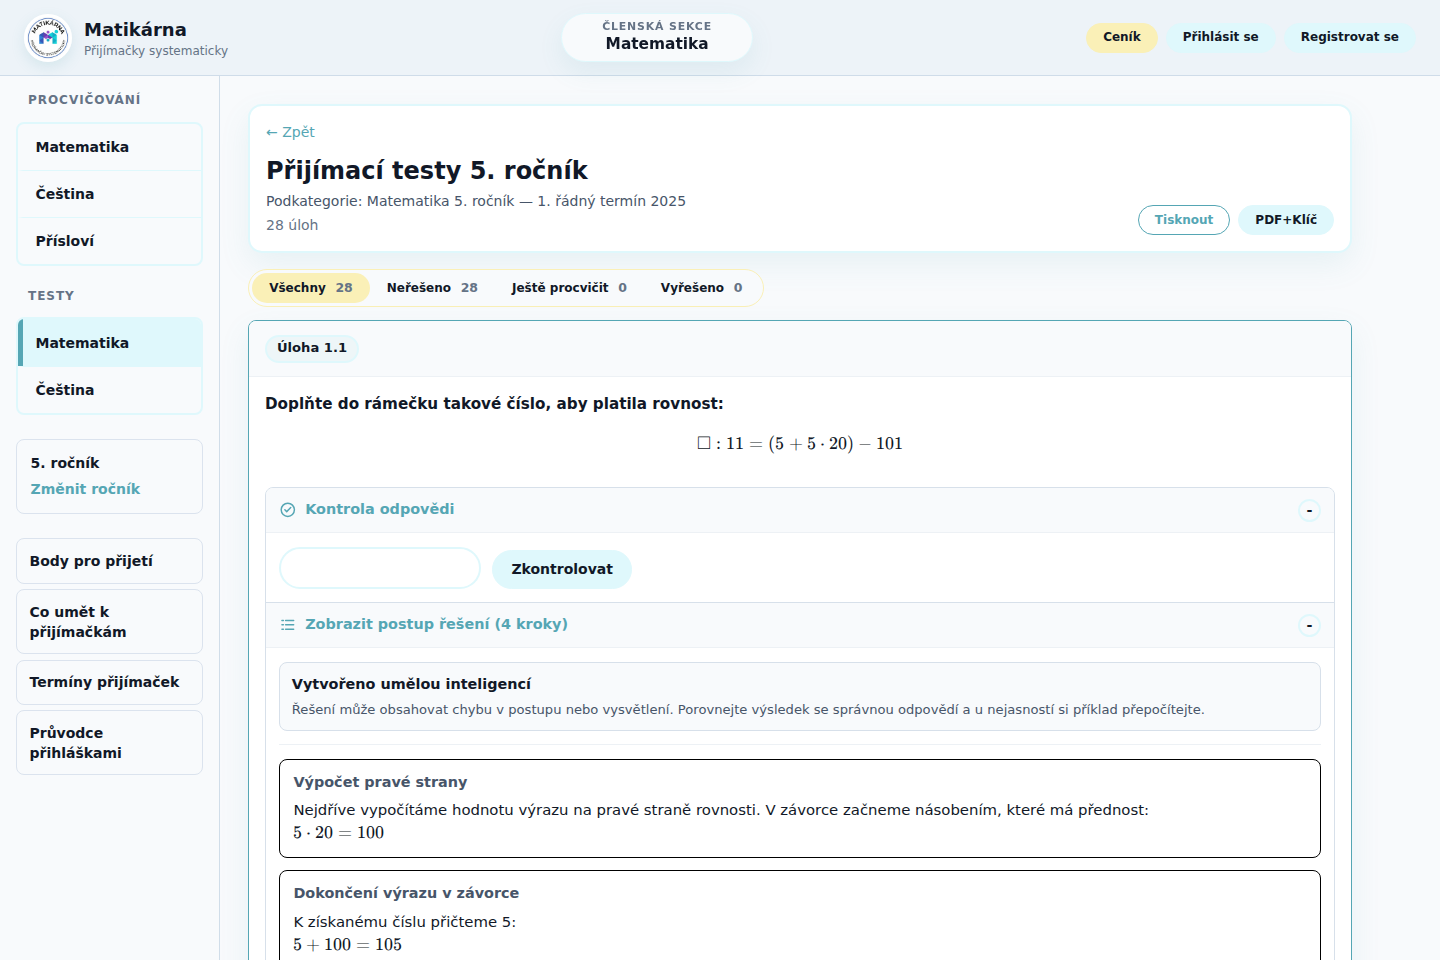Click the answer input field
This screenshot has height=960, width=1440.
380,568
